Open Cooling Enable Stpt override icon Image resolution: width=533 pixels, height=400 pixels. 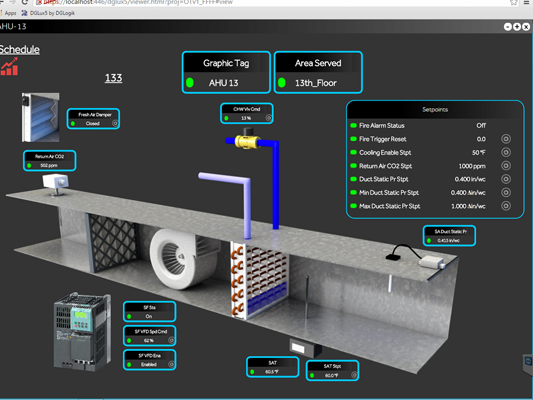point(506,152)
